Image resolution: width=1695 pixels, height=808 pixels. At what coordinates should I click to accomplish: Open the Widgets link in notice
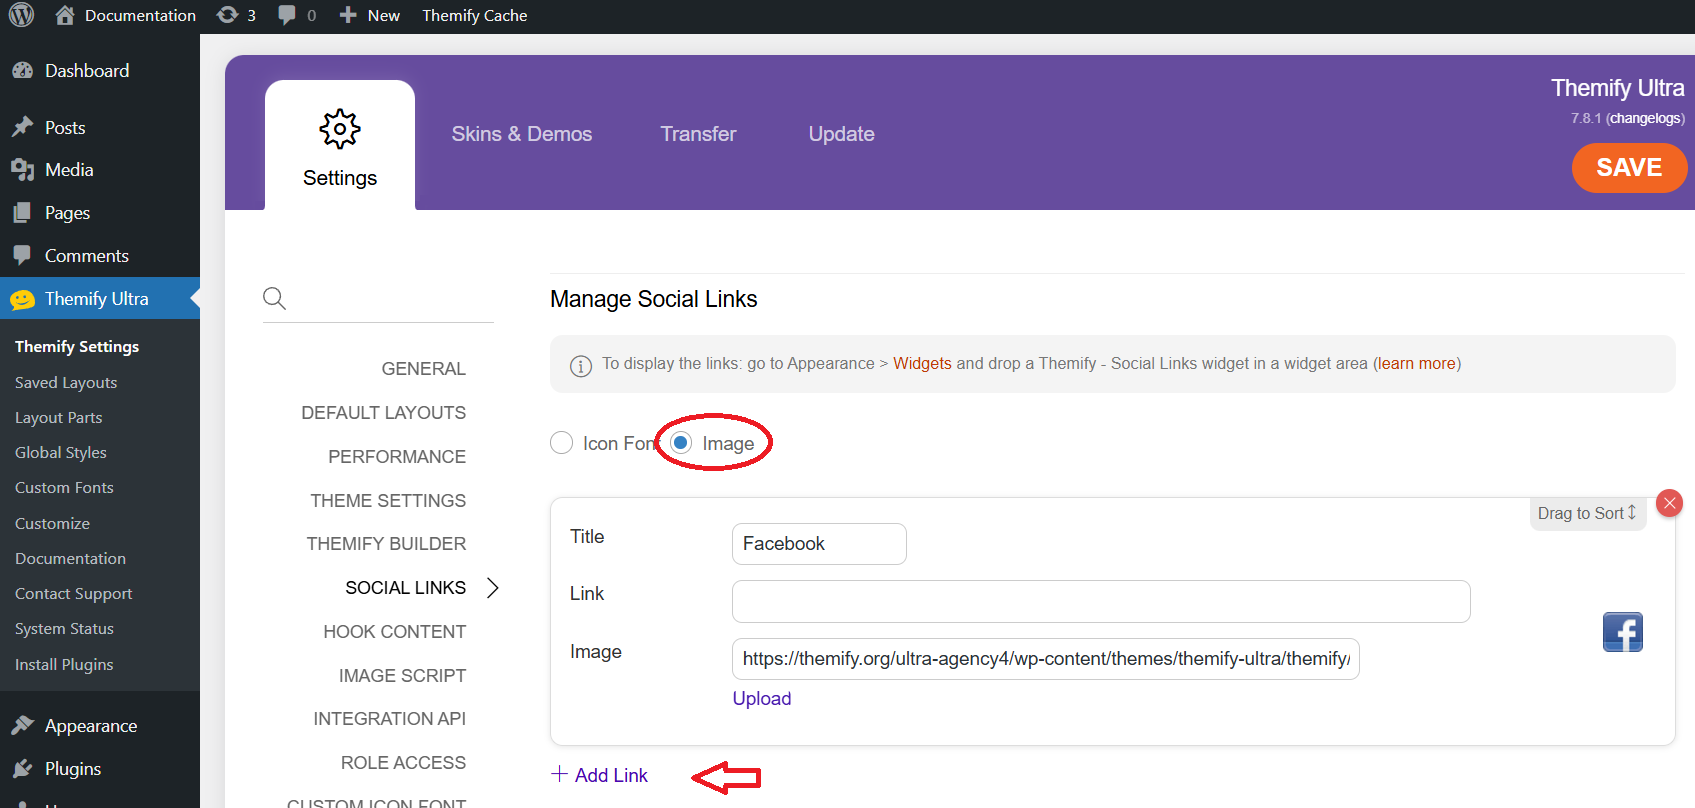[922, 364]
